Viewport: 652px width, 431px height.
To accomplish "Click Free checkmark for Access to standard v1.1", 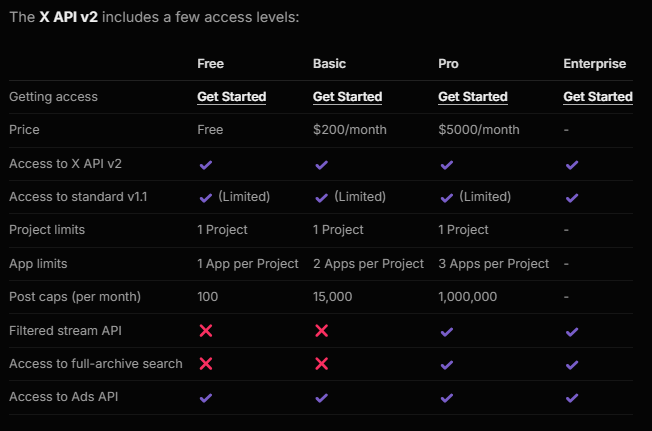I will point(206,198).
